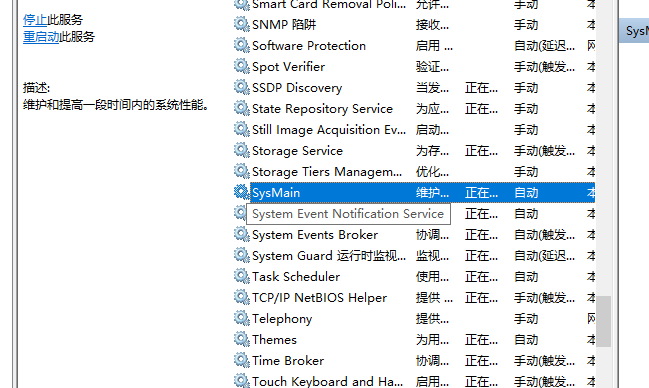Select the Spot Verifier service name

click(288, 67)
